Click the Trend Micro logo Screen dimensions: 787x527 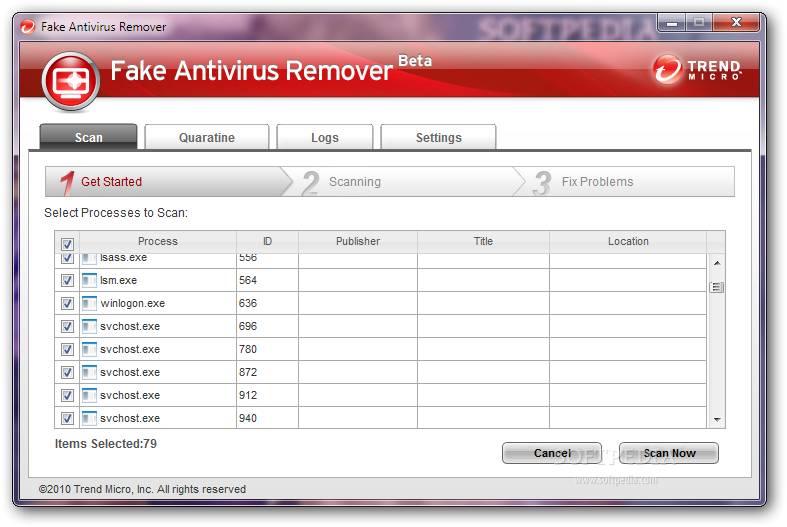(698, 69)
